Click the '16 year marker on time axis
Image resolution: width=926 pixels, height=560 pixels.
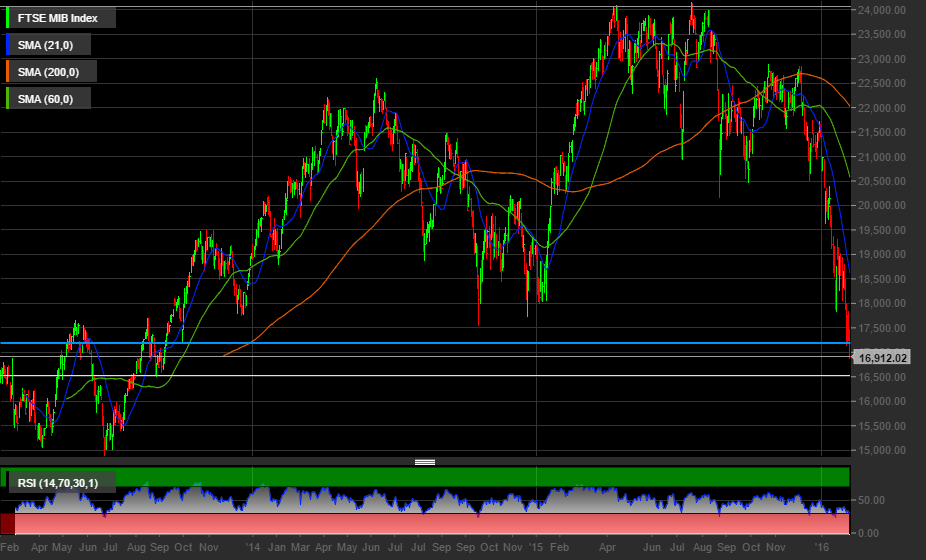click(x=822, y=548)
